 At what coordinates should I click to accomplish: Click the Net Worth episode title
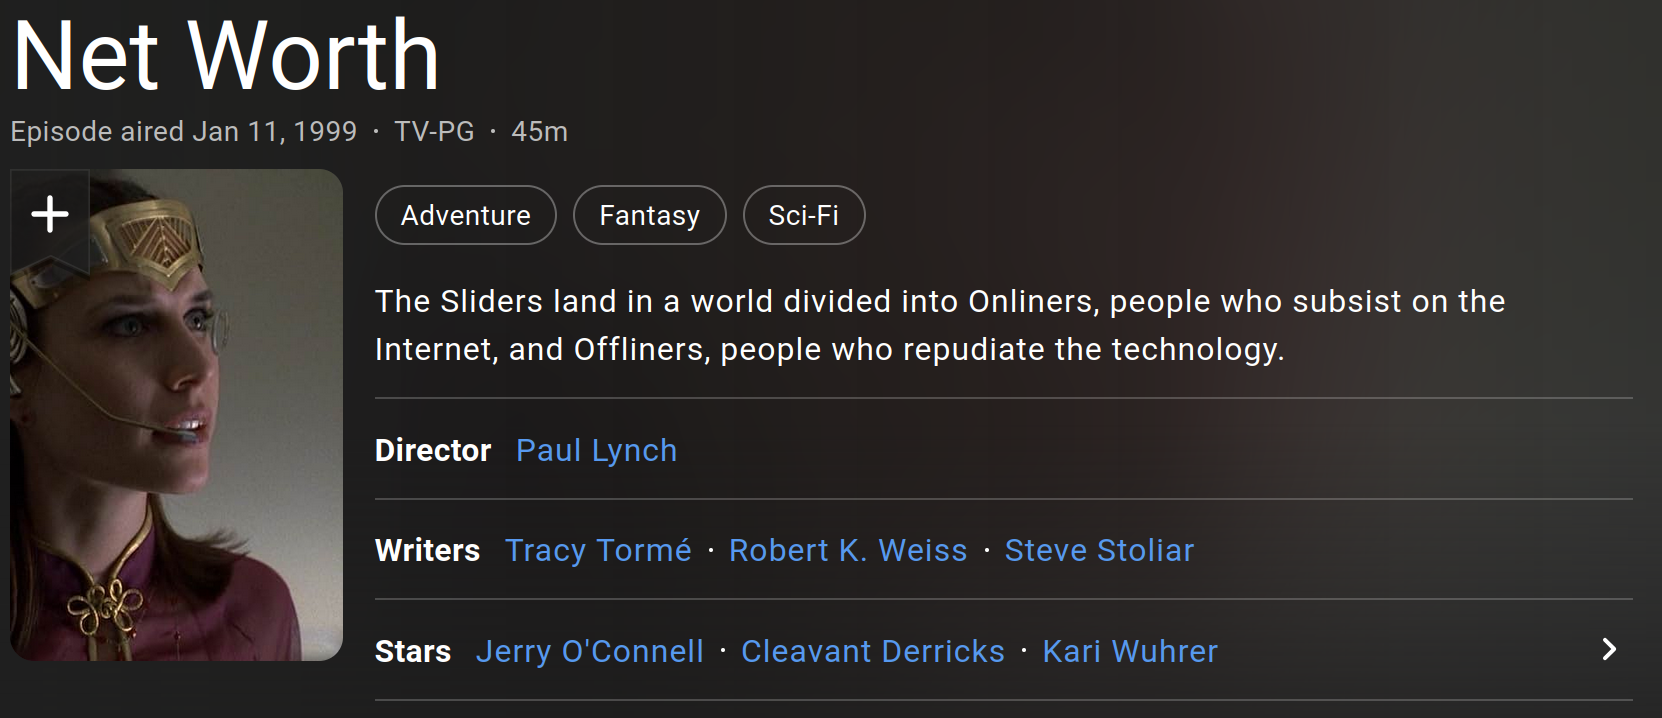click(x=224, y=55)
